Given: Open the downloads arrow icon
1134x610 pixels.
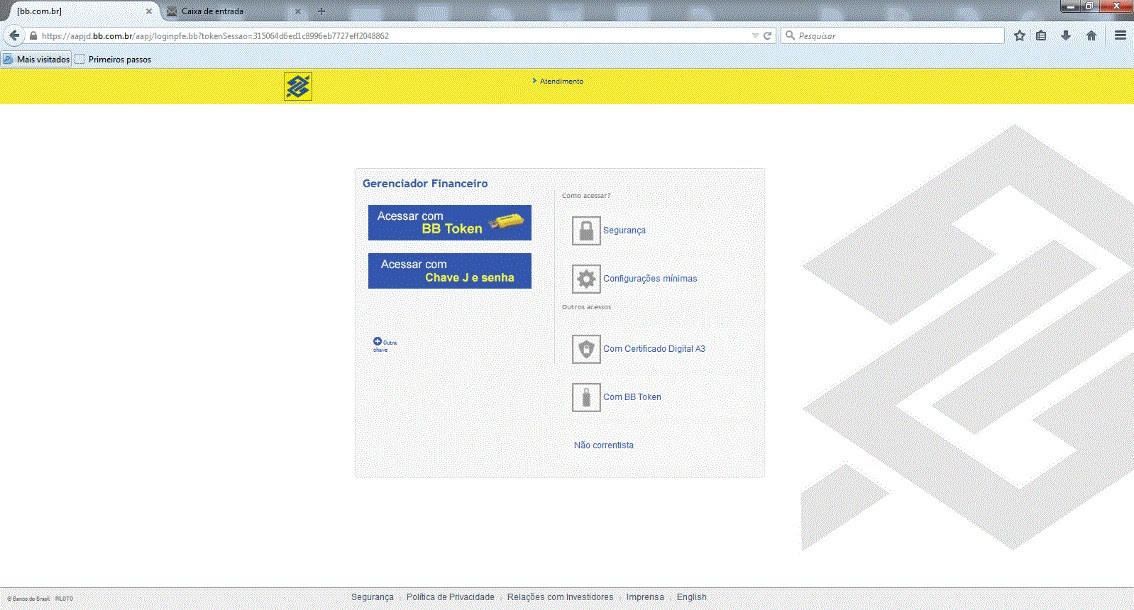Looking at the screenshot, I should click(x=1065, y=35).
